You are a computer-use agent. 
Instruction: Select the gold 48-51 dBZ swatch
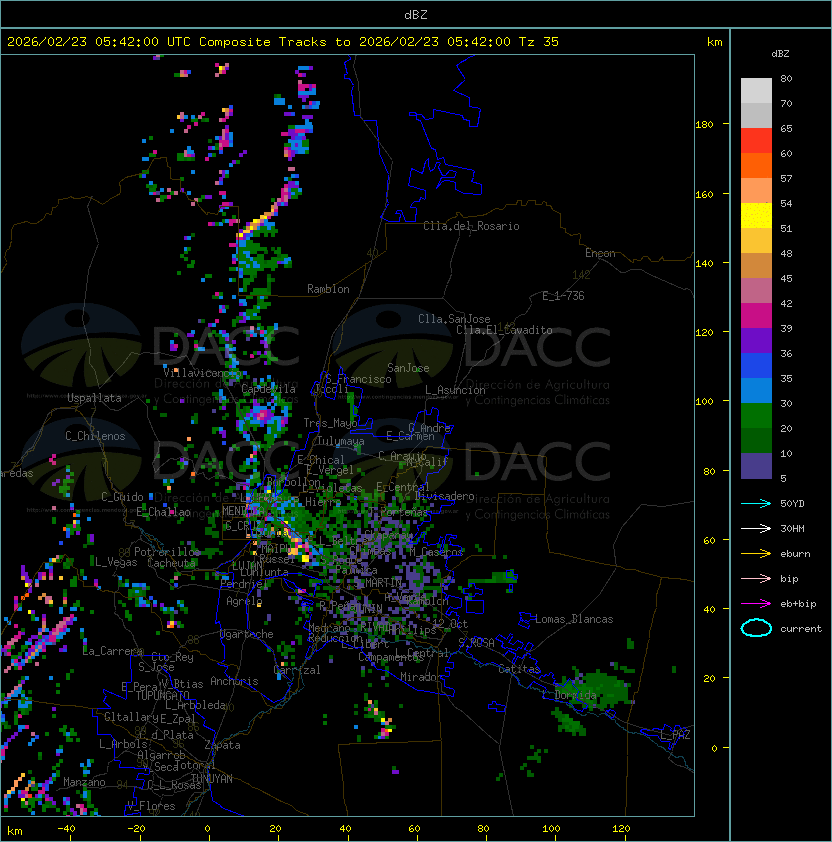pos(756,241)
